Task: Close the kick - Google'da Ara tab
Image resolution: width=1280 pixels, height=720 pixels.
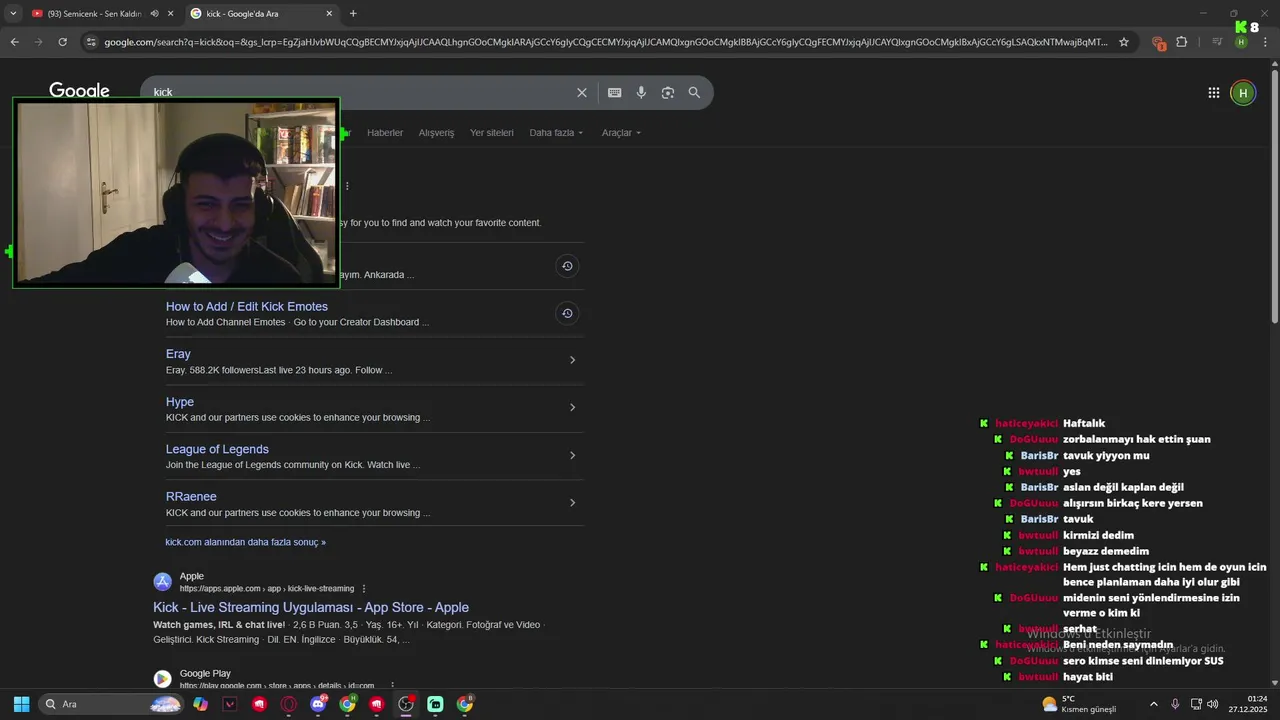Action: (329, 14)
